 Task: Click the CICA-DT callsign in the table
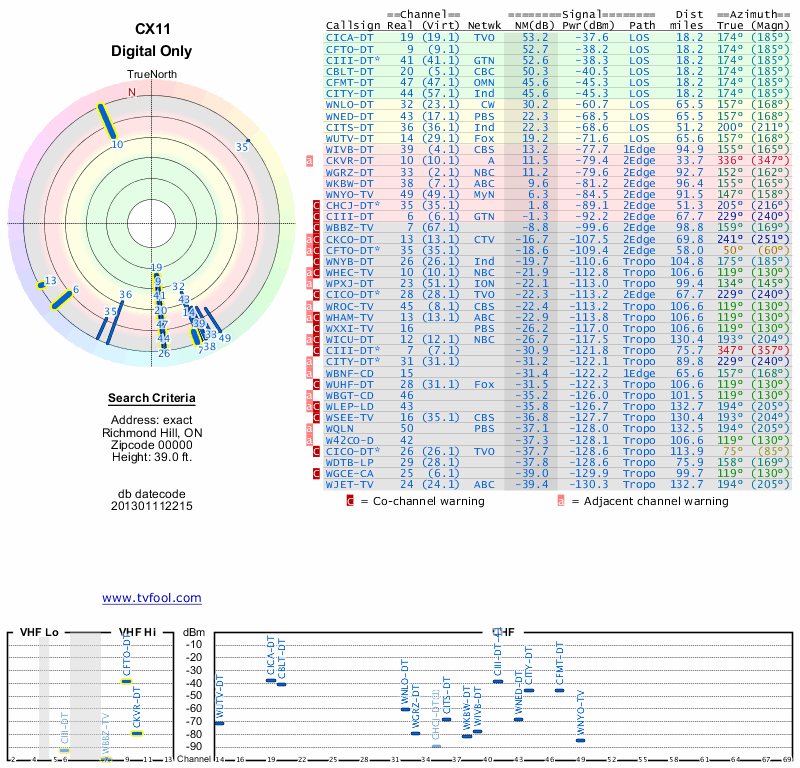click(349, 37)
